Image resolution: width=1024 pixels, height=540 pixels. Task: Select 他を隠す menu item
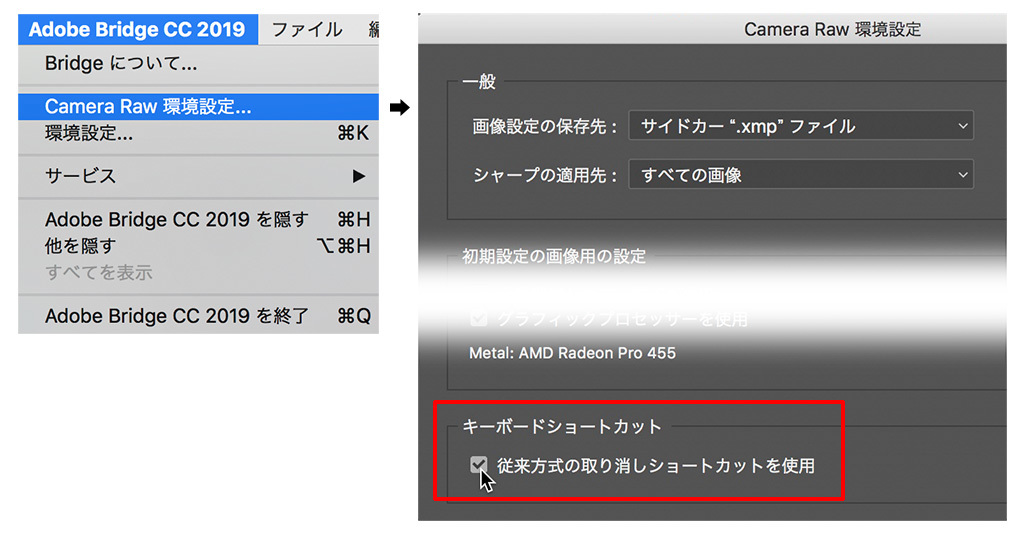pos(199,246)
